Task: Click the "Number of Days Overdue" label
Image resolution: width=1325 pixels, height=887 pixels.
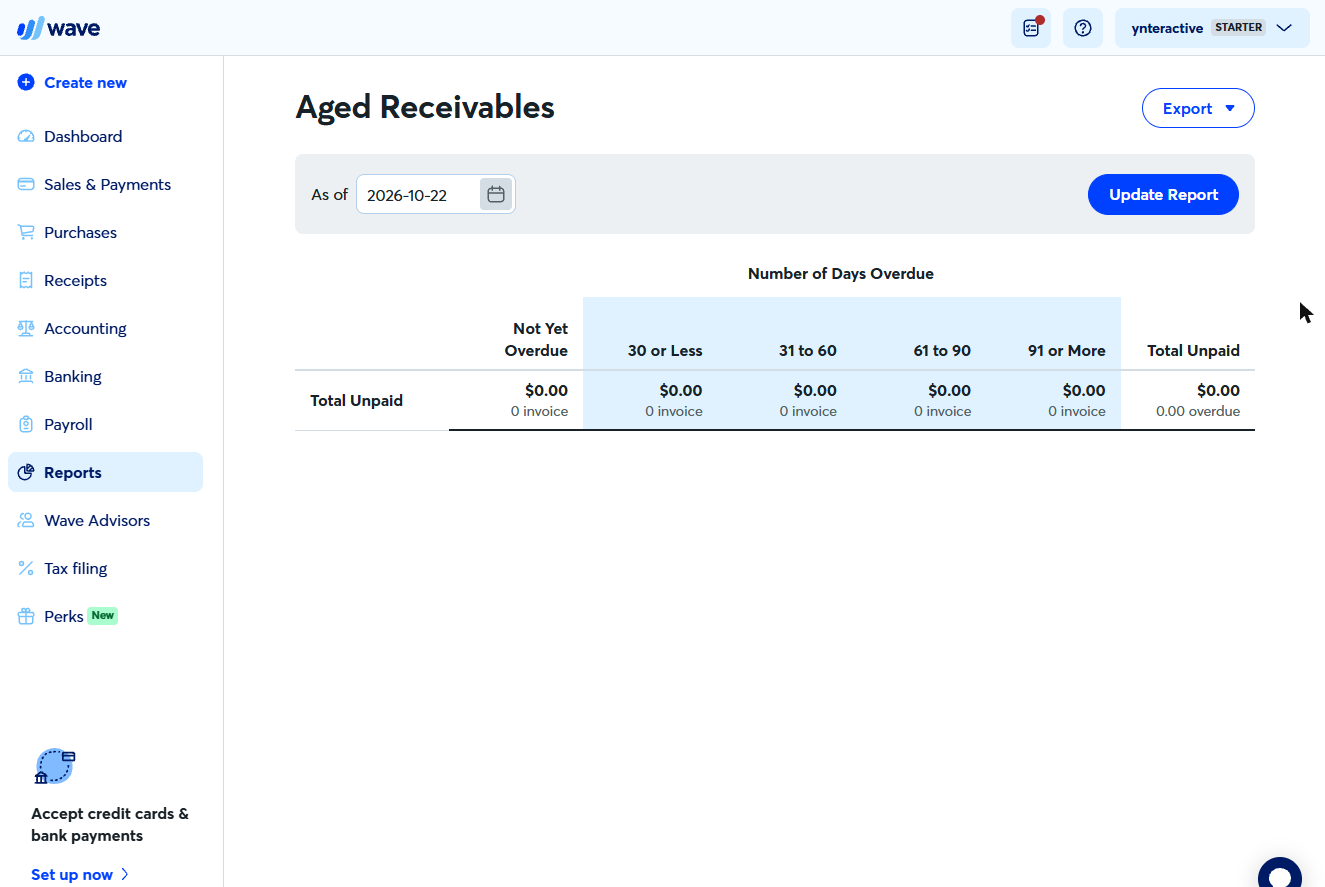Action: click(x=841, y=274)
